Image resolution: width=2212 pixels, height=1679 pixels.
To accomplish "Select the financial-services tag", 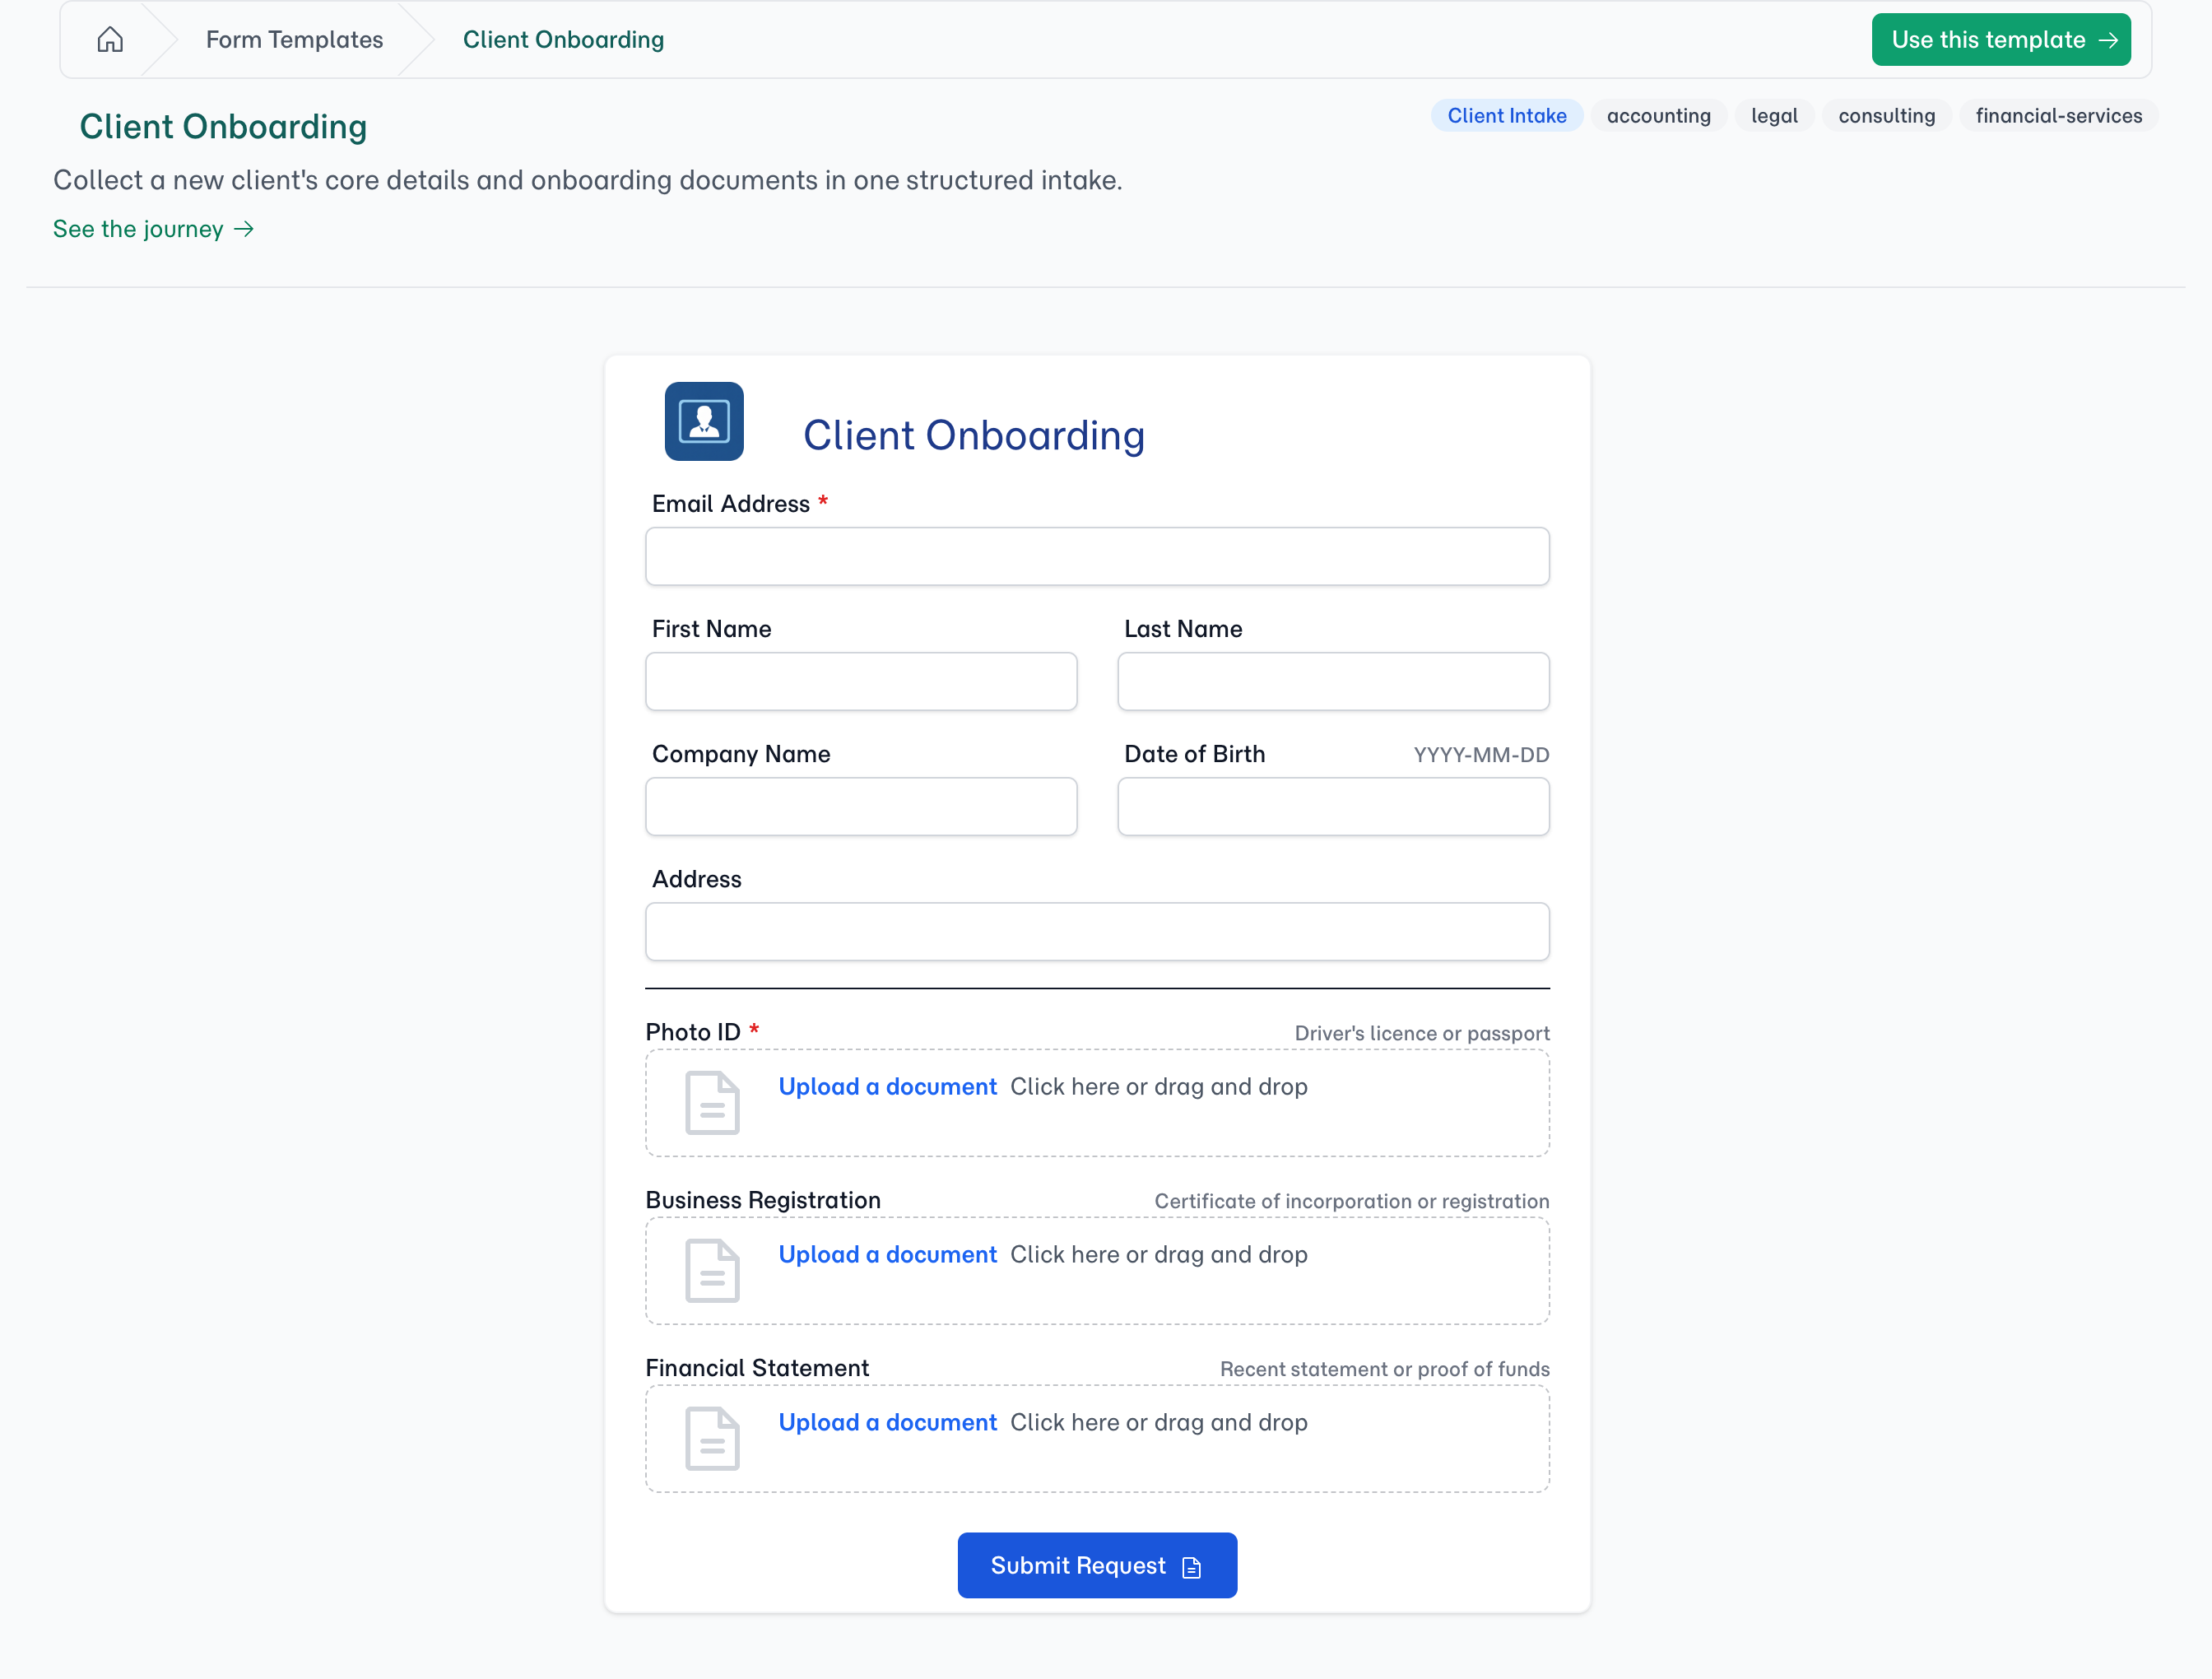I will [x=2059, y=116].
